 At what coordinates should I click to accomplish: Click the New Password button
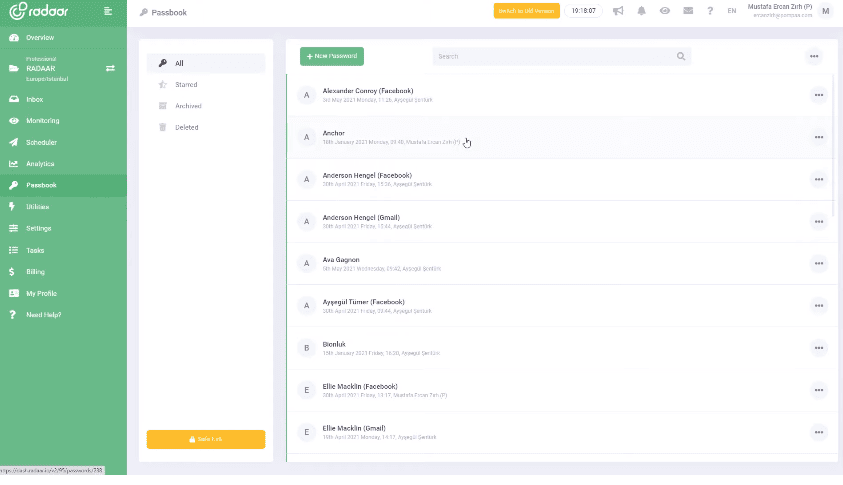332,56
